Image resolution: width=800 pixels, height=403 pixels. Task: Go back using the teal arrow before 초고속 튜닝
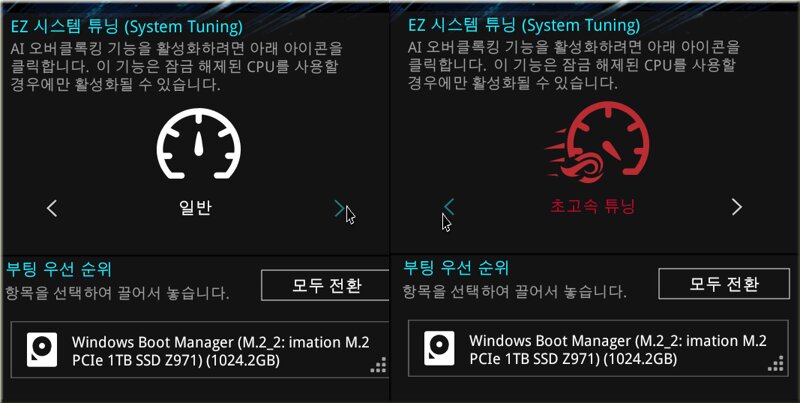tap(448, 206)
